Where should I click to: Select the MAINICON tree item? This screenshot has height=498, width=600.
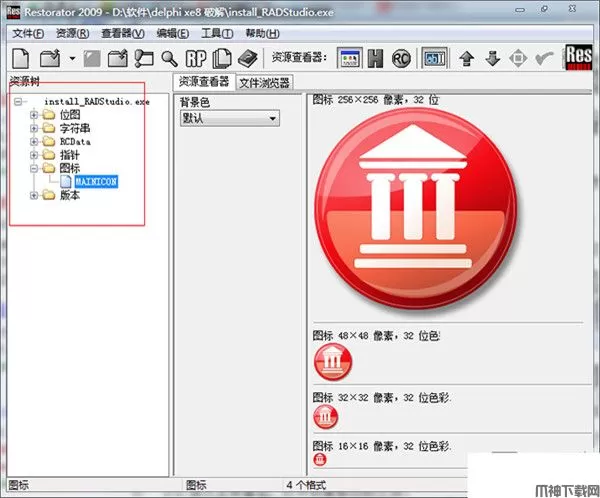[x=97, y=182]
